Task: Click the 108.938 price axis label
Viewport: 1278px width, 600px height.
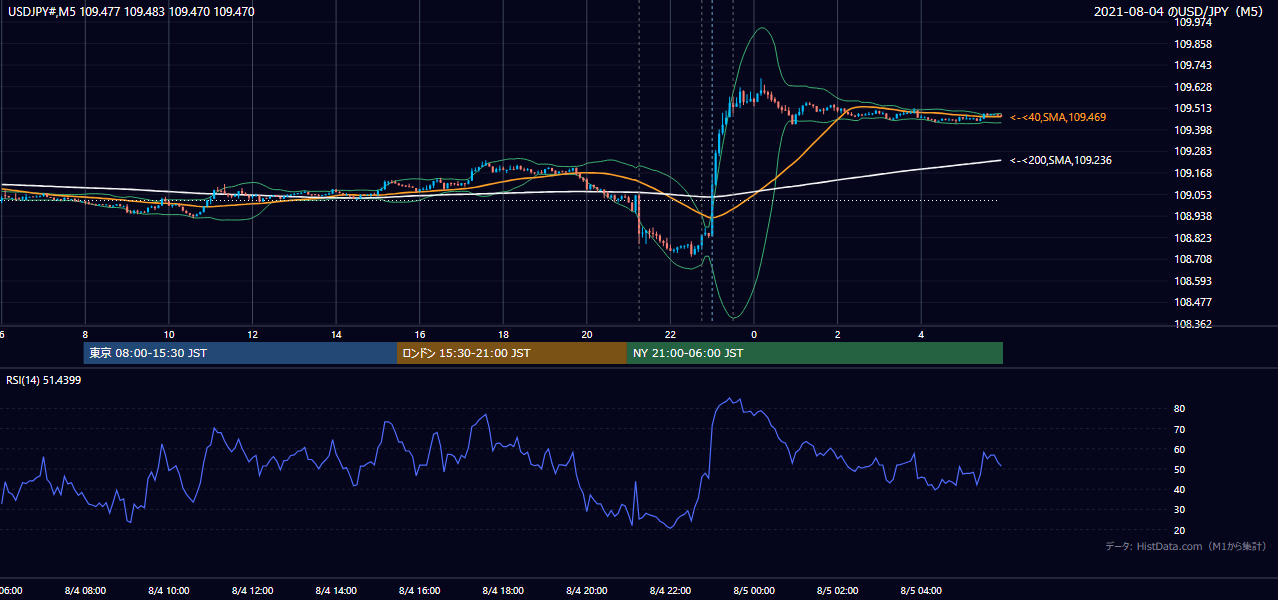Action: pyautogui.click(x=1193, y=216)
